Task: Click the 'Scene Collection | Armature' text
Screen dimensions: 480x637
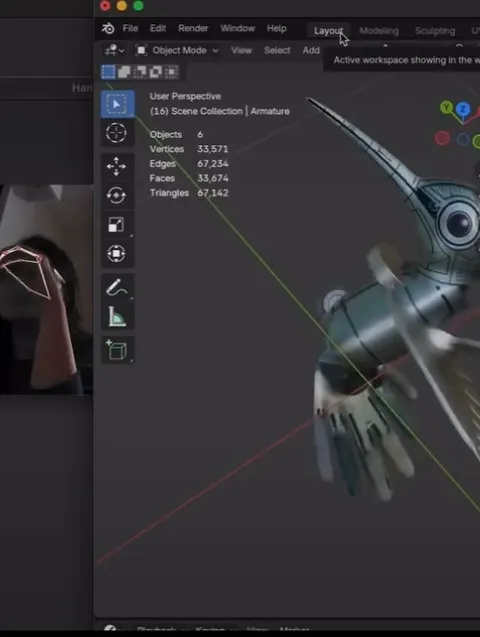Action: 230,111
